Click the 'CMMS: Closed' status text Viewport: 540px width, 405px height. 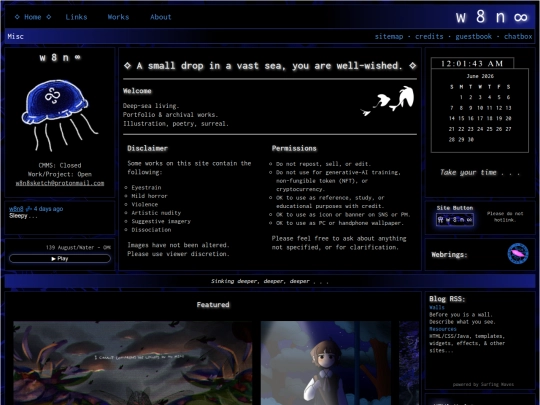60,165
